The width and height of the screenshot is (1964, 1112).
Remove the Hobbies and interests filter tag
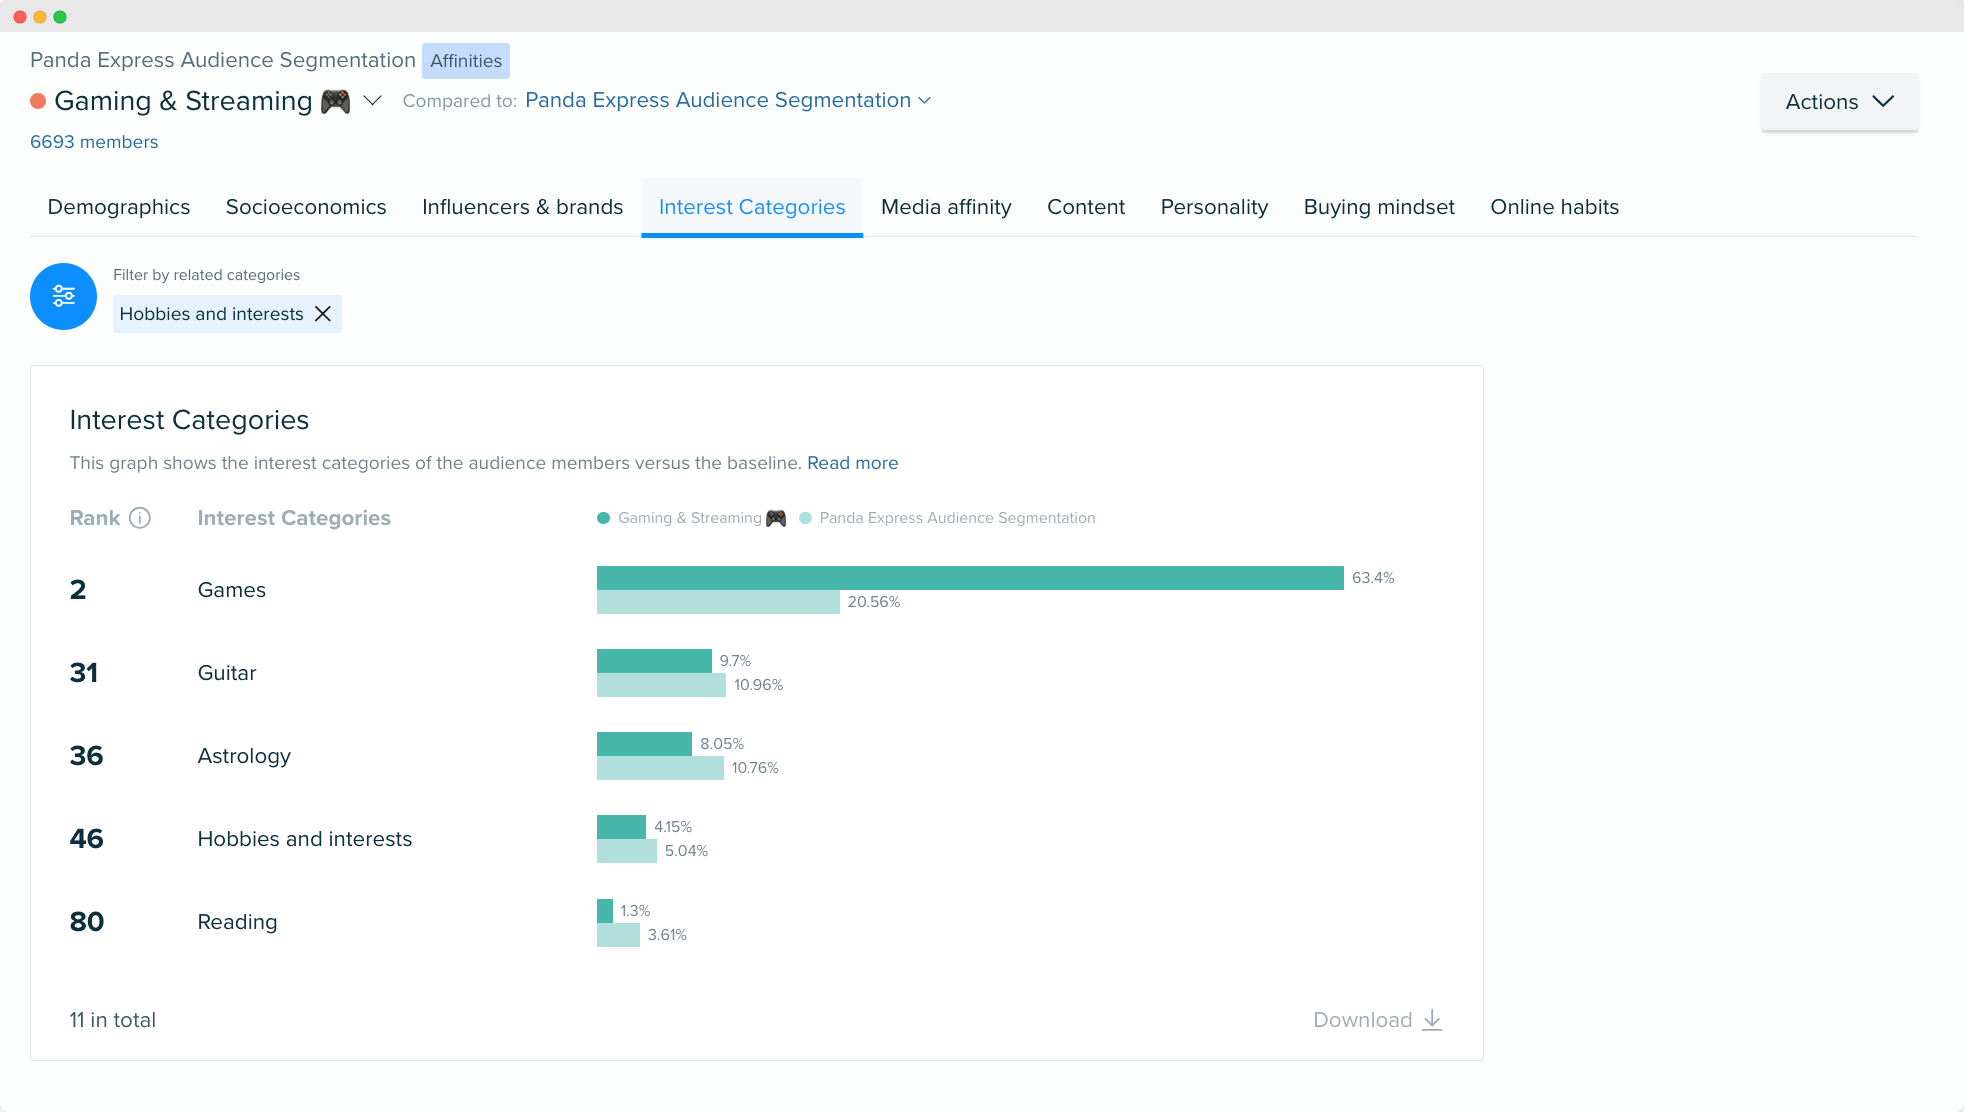tap(322, 313)
